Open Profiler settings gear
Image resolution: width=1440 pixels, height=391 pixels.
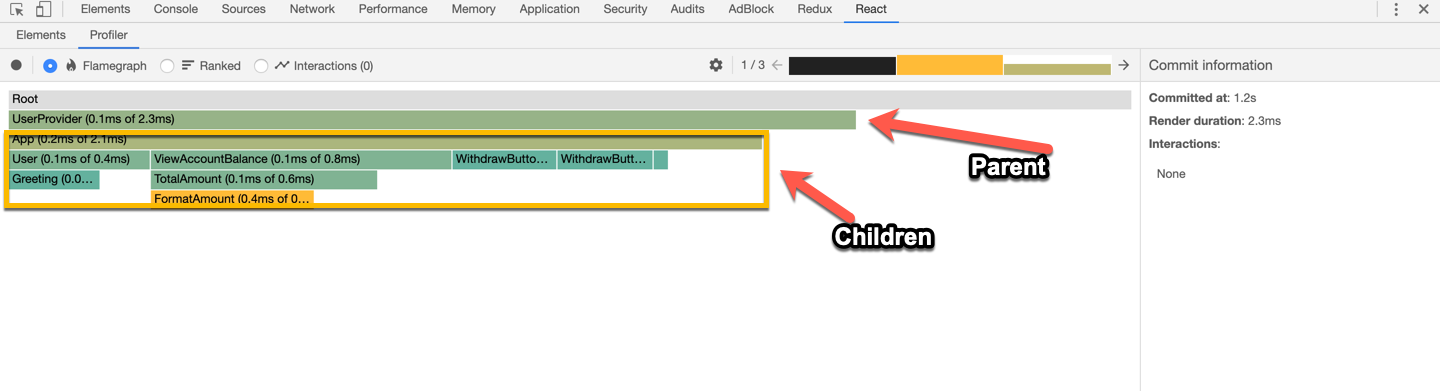pos(716,65)
